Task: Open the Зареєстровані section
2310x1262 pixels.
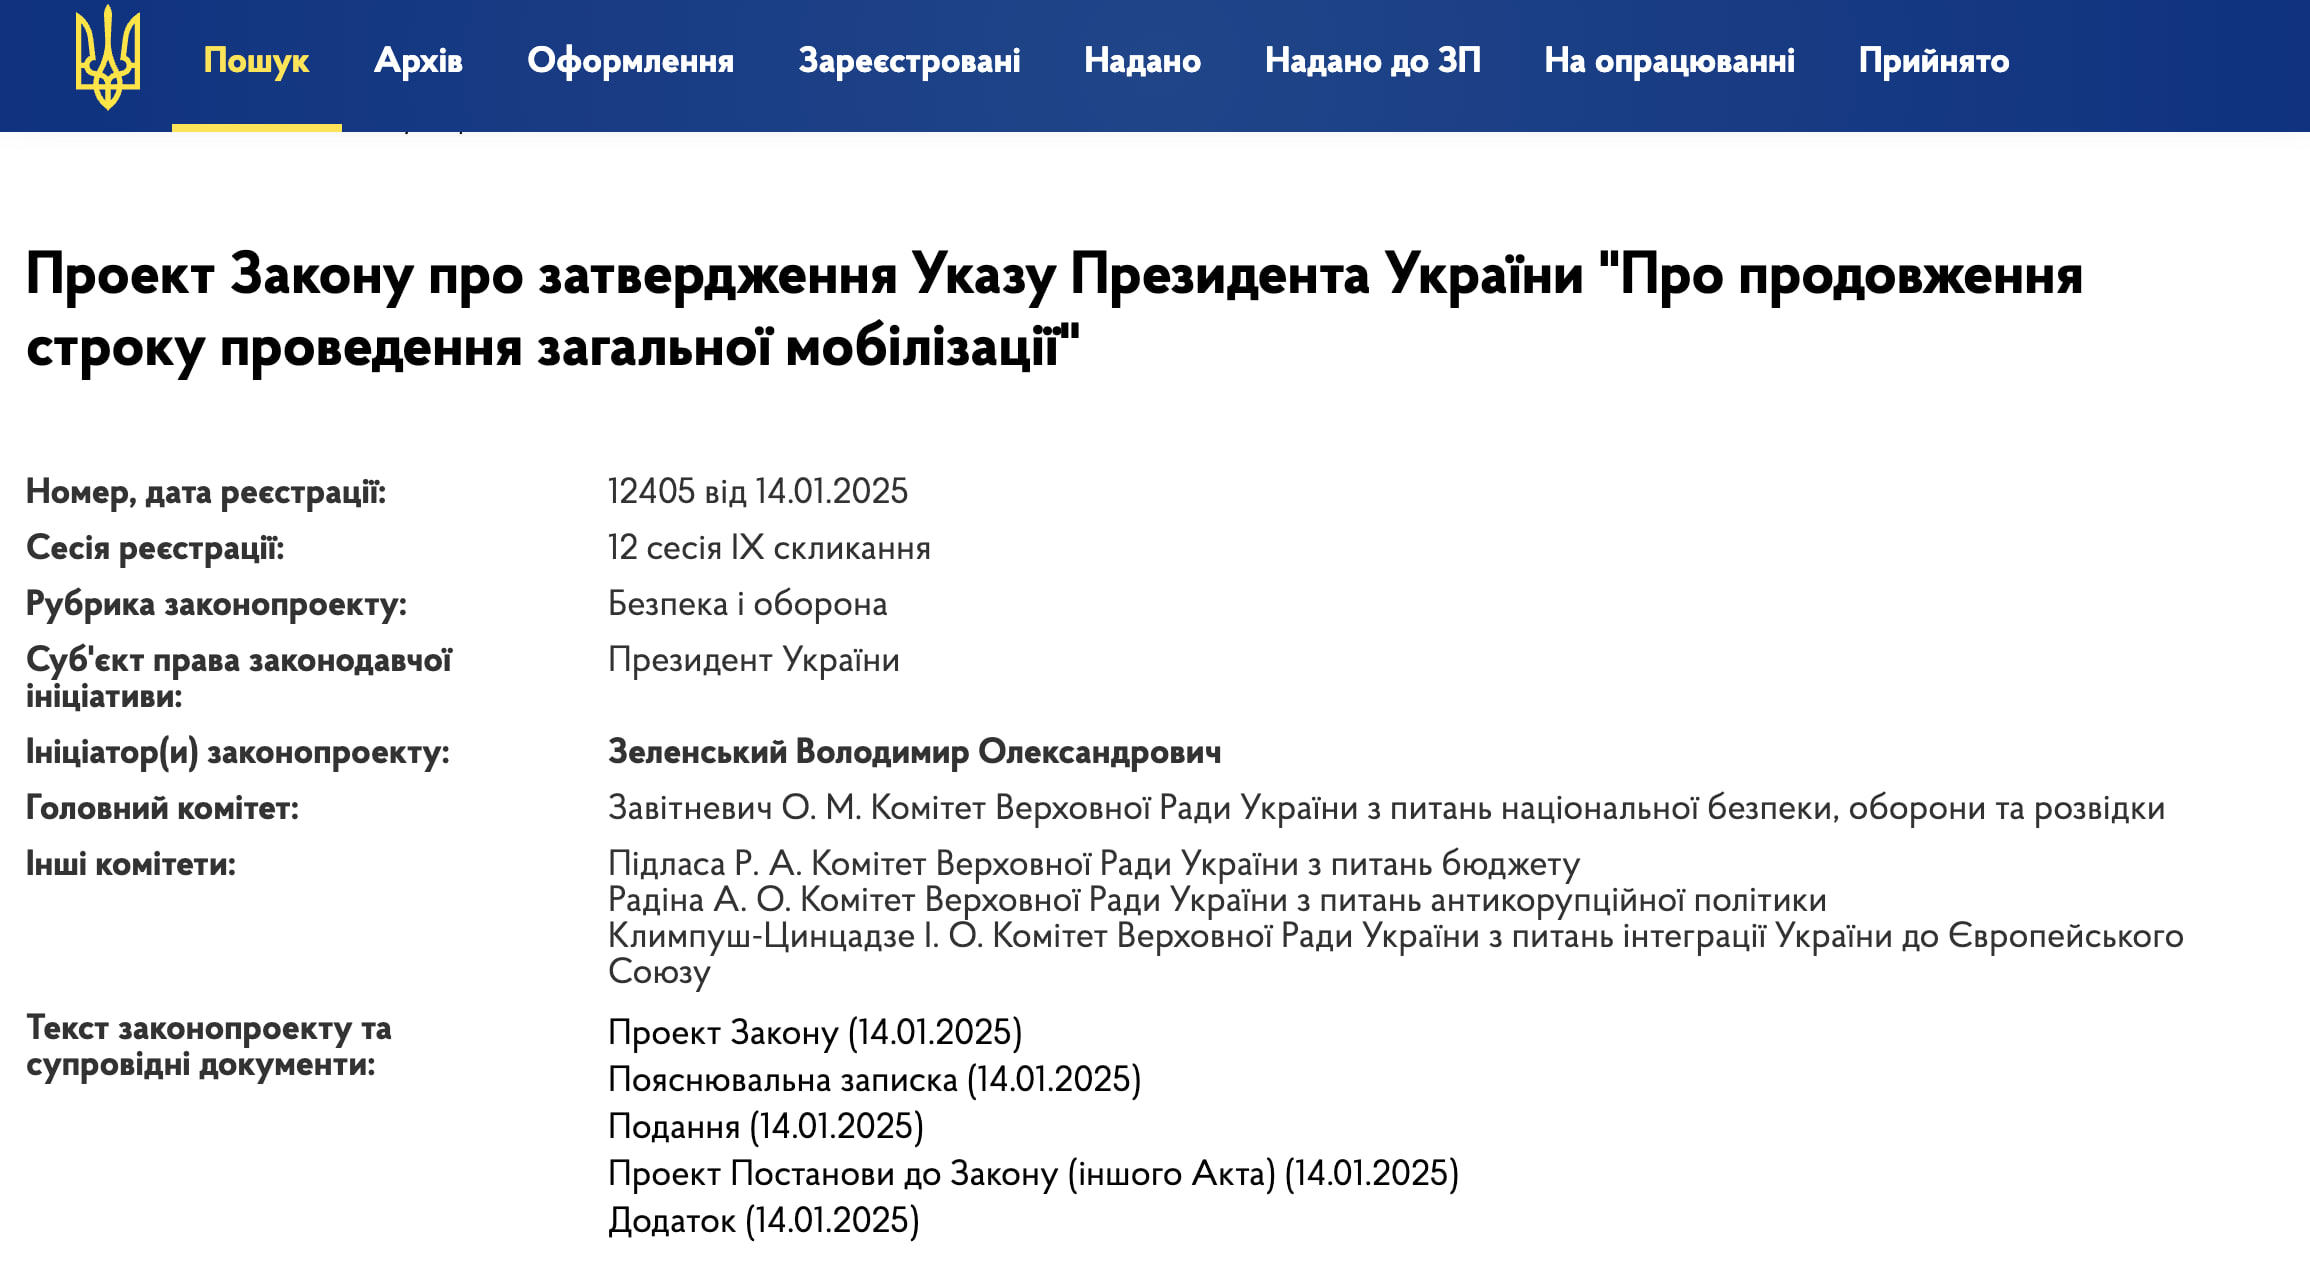Action: pos(909,61)
